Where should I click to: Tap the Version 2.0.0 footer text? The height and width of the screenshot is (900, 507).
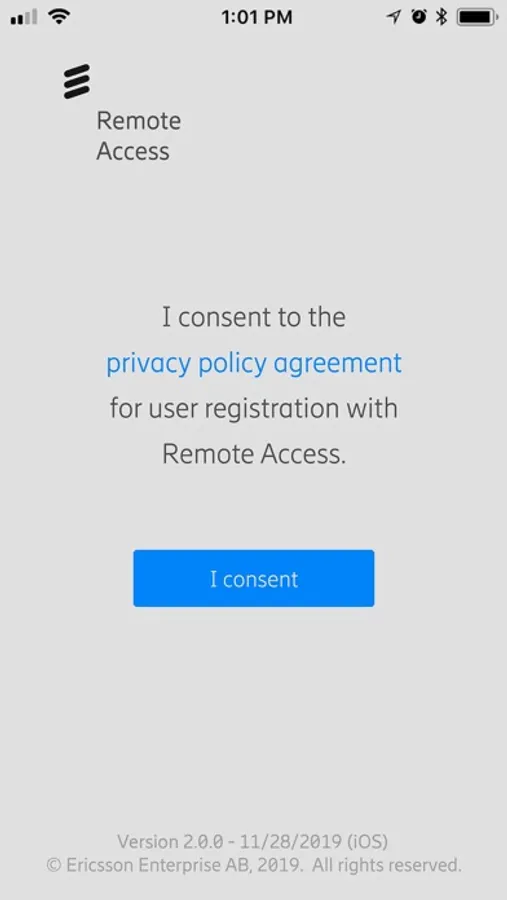coord(253,842)
